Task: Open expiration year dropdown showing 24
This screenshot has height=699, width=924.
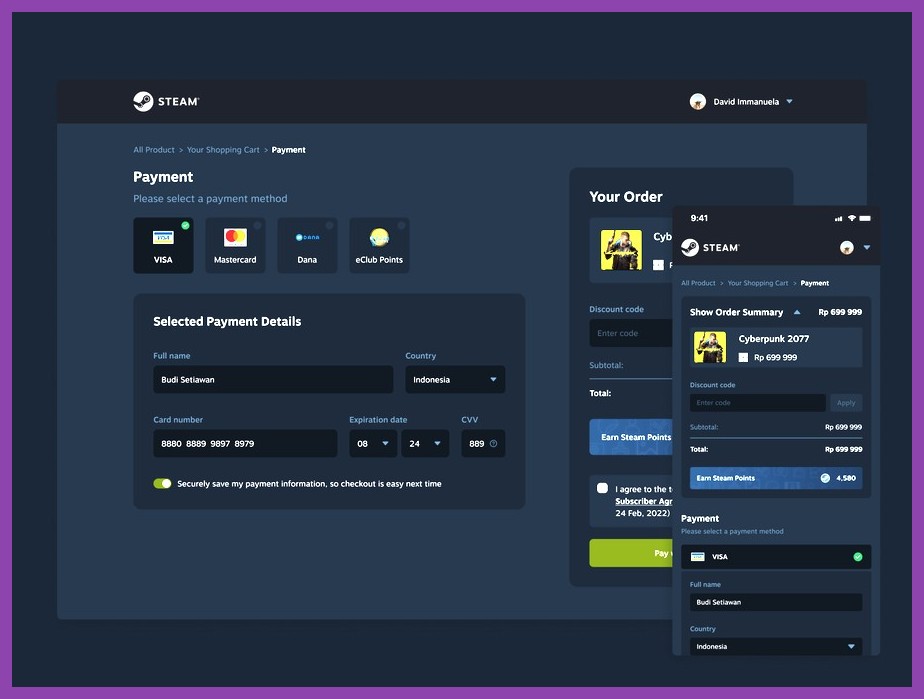Action: click(425, 443)
